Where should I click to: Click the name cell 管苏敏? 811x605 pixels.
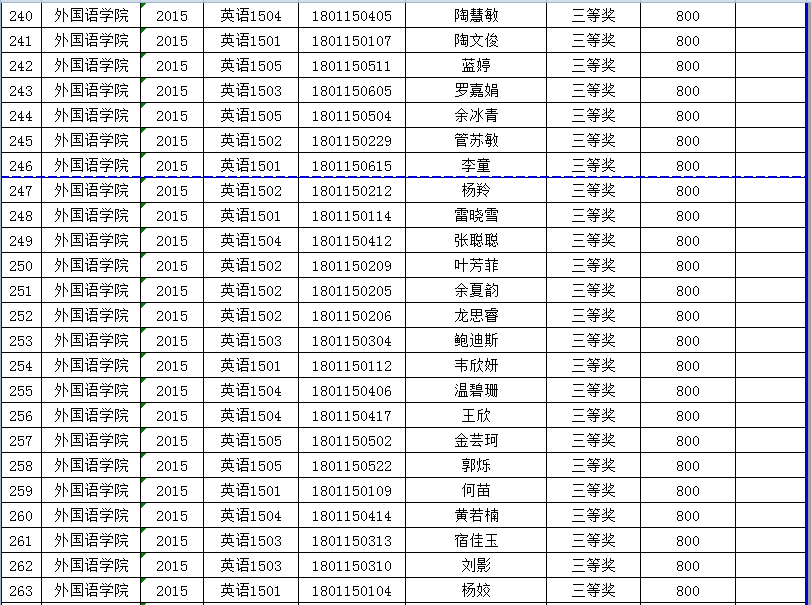[475, 141]
